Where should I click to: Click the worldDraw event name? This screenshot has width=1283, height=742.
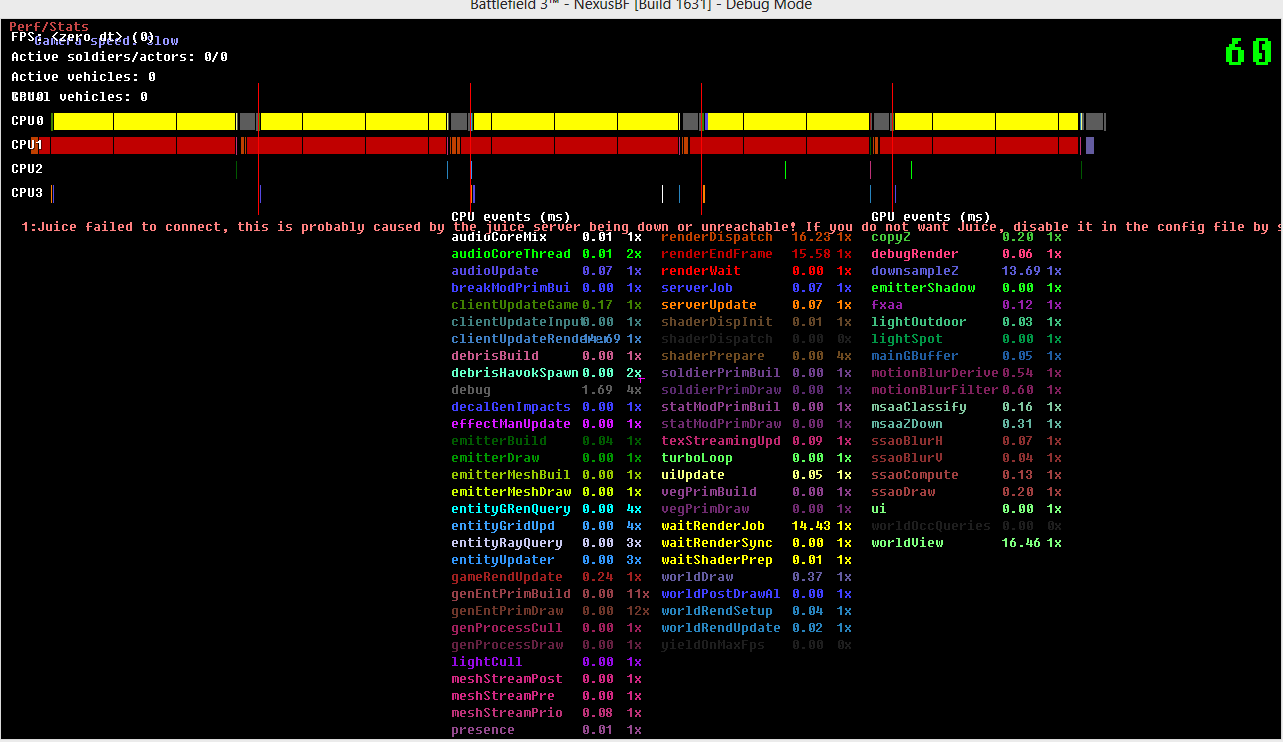697,577
